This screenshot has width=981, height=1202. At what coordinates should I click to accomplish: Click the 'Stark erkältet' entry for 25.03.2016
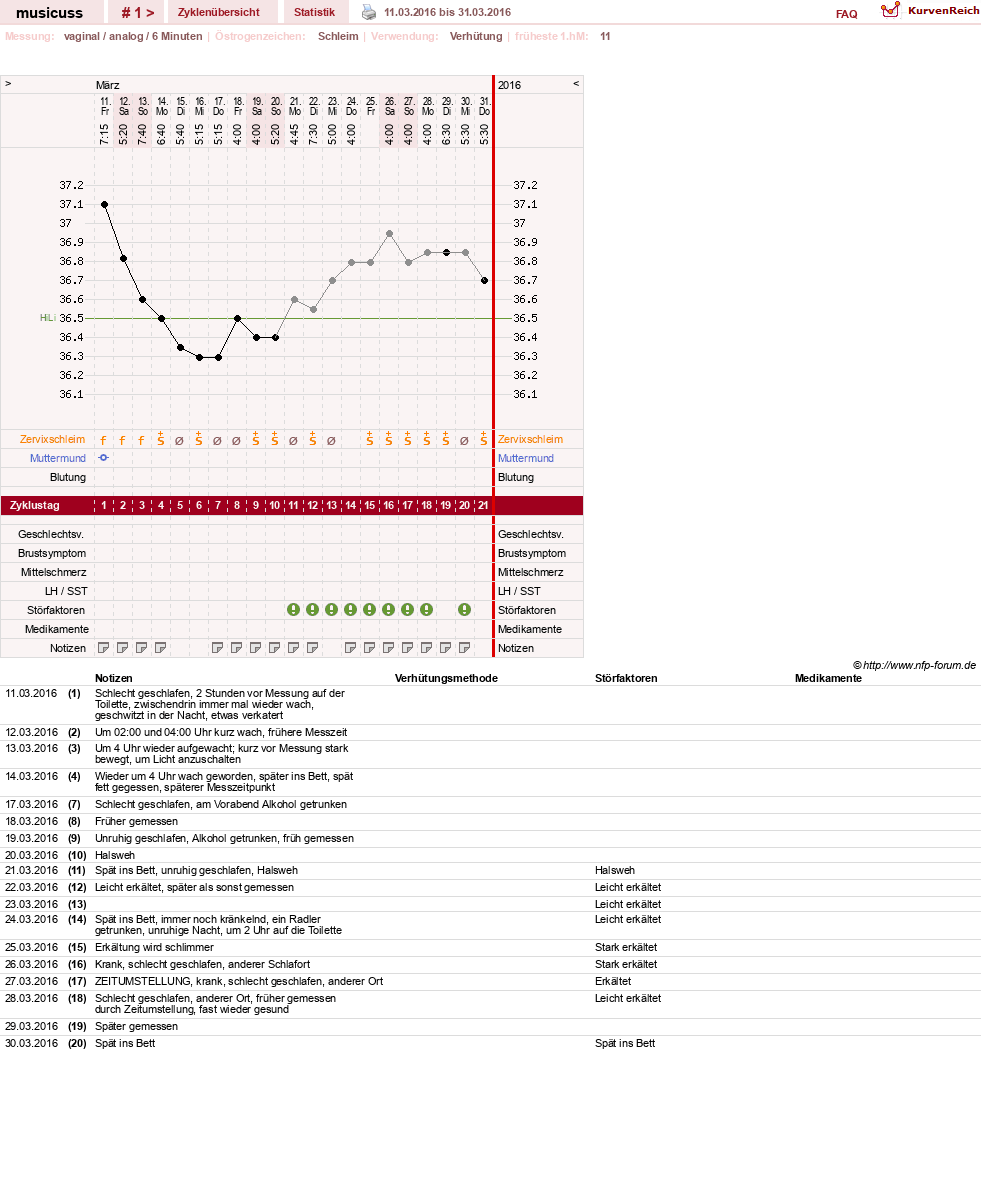click(626, 947)
